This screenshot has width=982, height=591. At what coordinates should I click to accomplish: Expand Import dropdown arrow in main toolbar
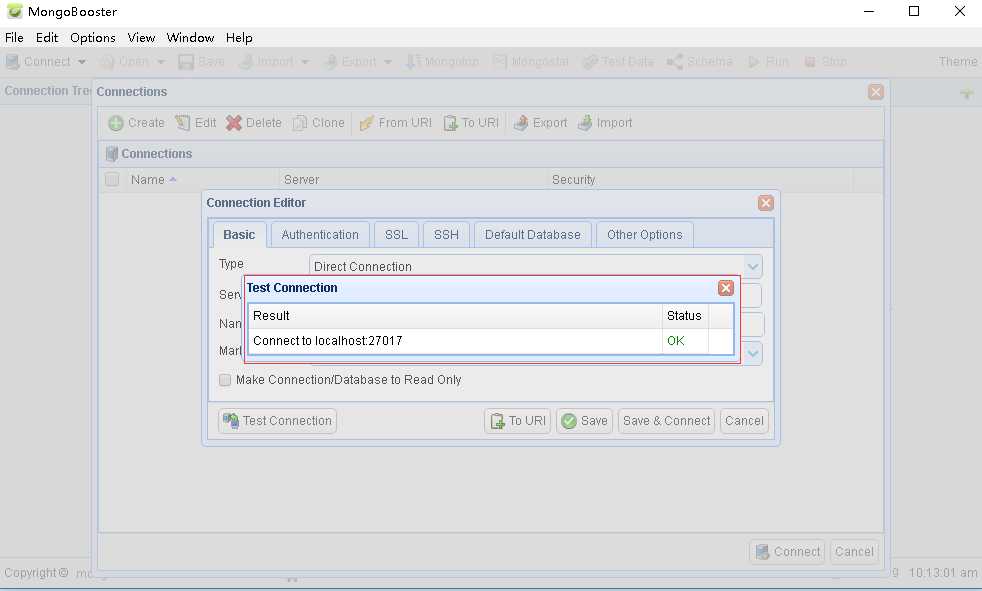(x=304, y=62)
